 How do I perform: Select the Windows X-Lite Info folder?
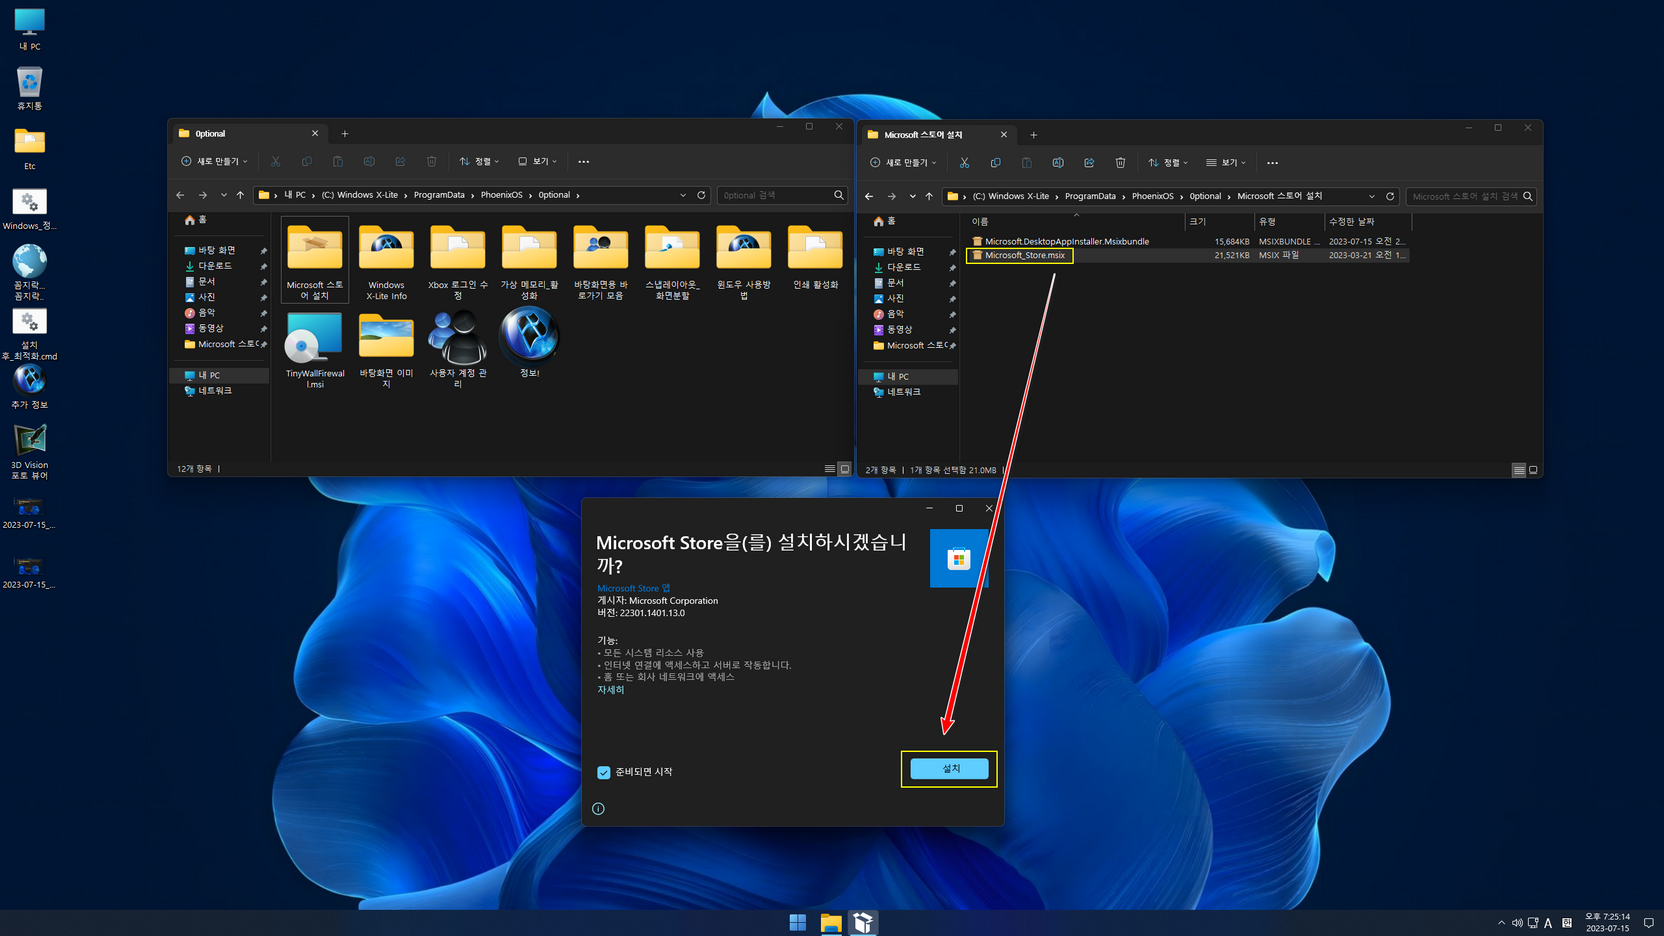[x=386, y=260]
